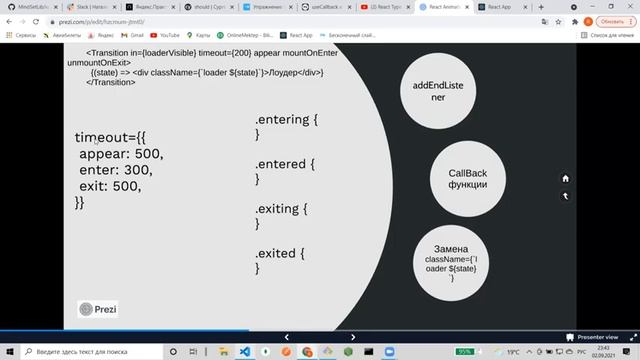The height and width of the screenshot is (360, 640).
Task: Open Cortana from the taskbar
Action: tap(173, 351)
